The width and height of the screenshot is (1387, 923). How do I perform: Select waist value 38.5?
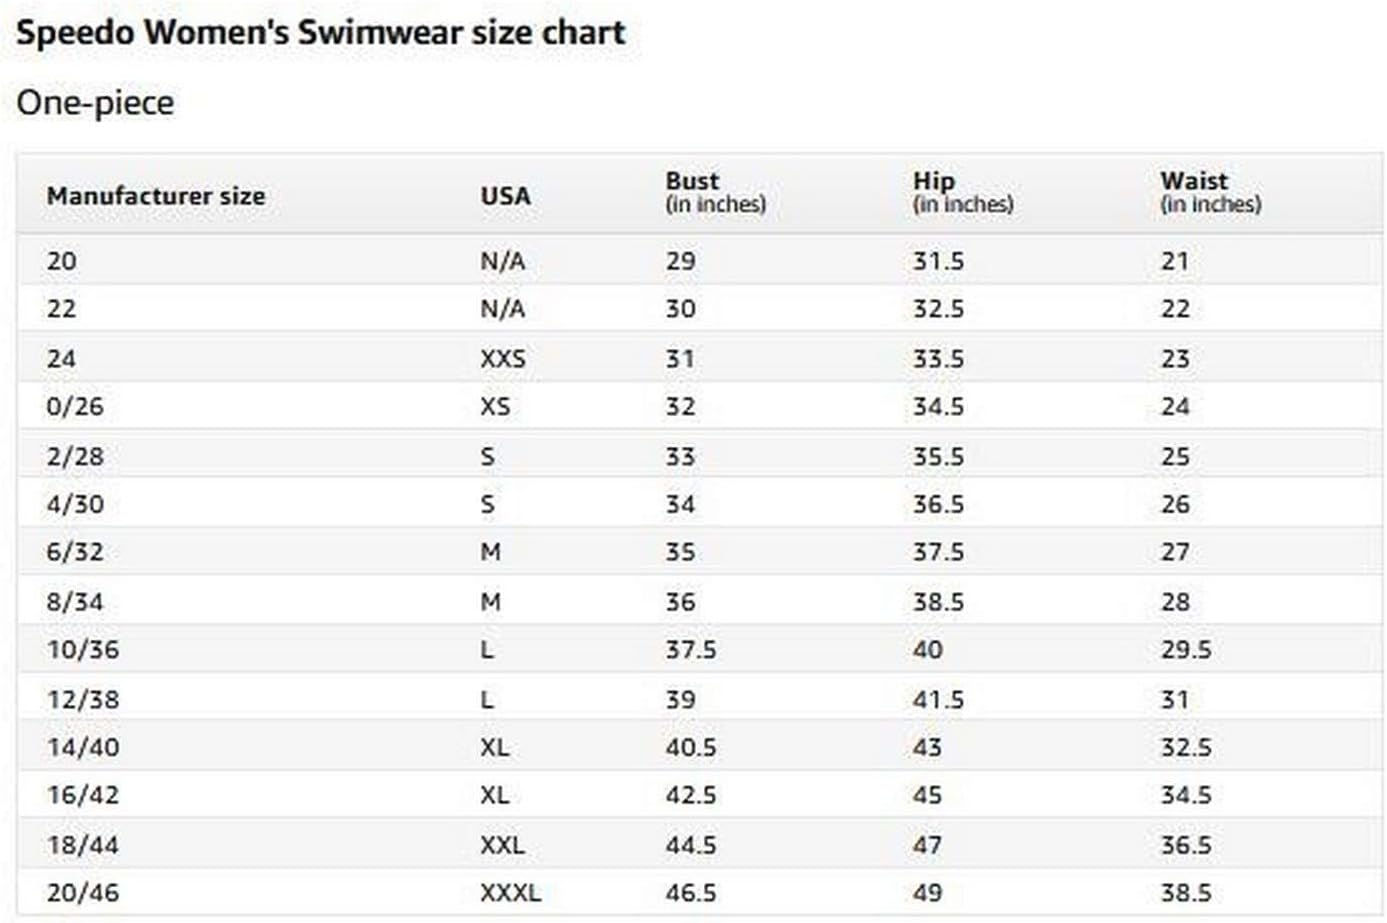[x=1186, y=892]
